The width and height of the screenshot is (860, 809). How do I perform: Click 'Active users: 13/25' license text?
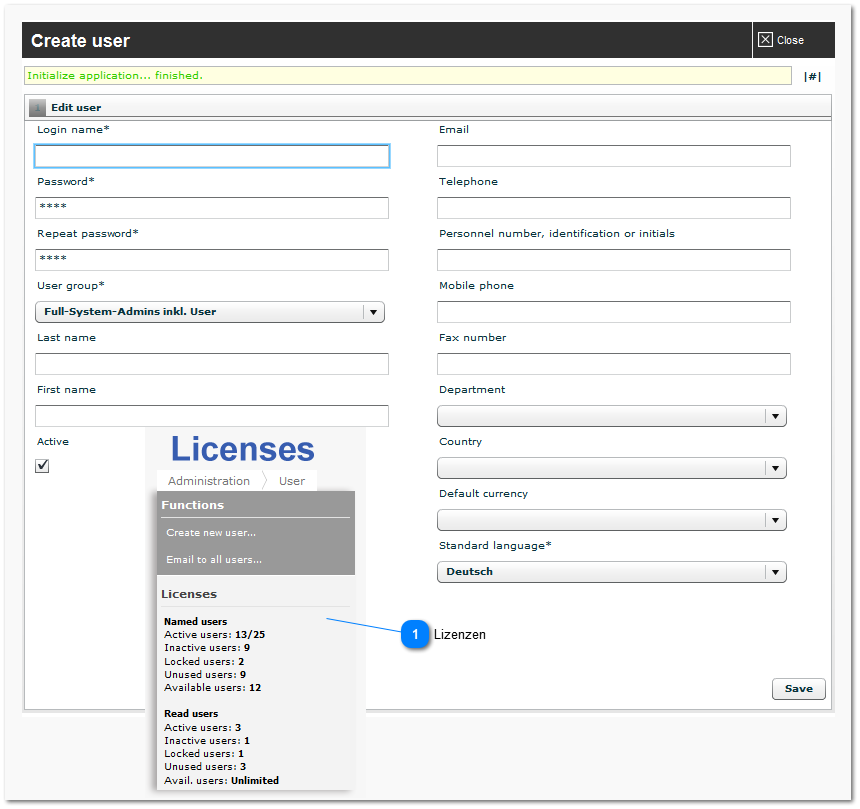214,635
